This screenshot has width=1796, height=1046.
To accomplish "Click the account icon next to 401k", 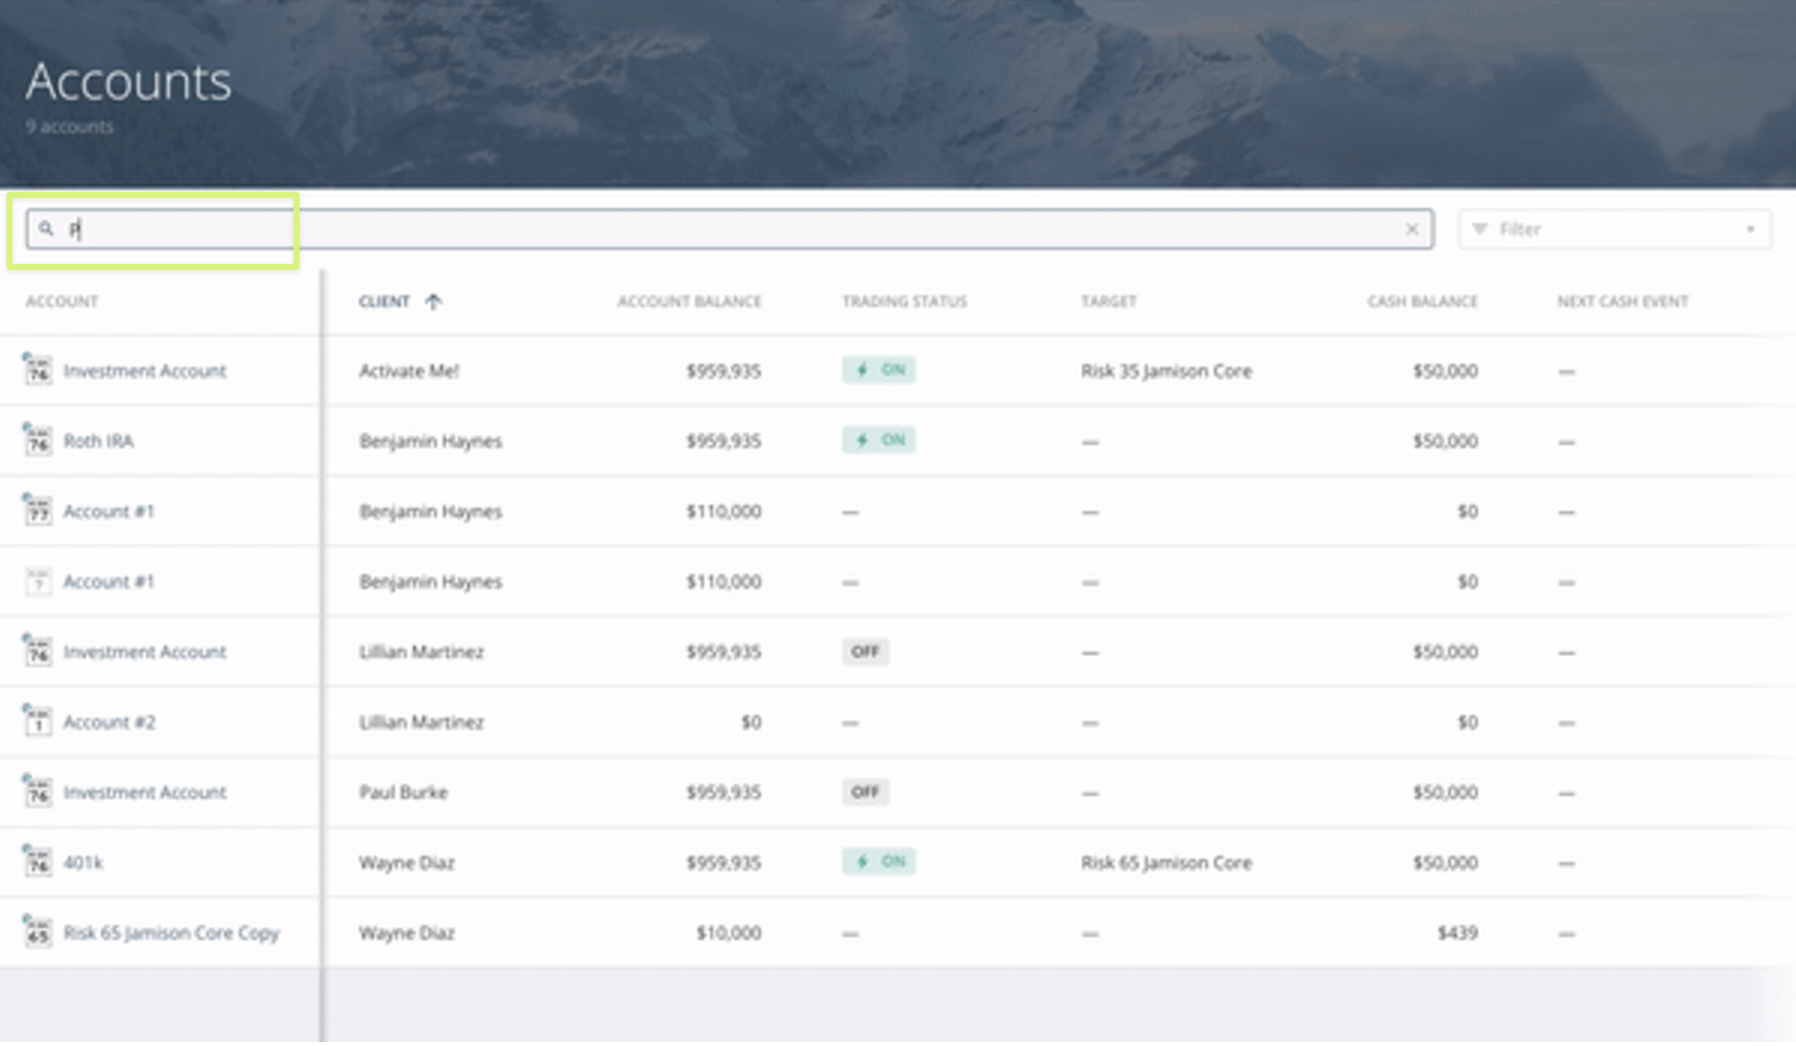I will click(36, 861).
